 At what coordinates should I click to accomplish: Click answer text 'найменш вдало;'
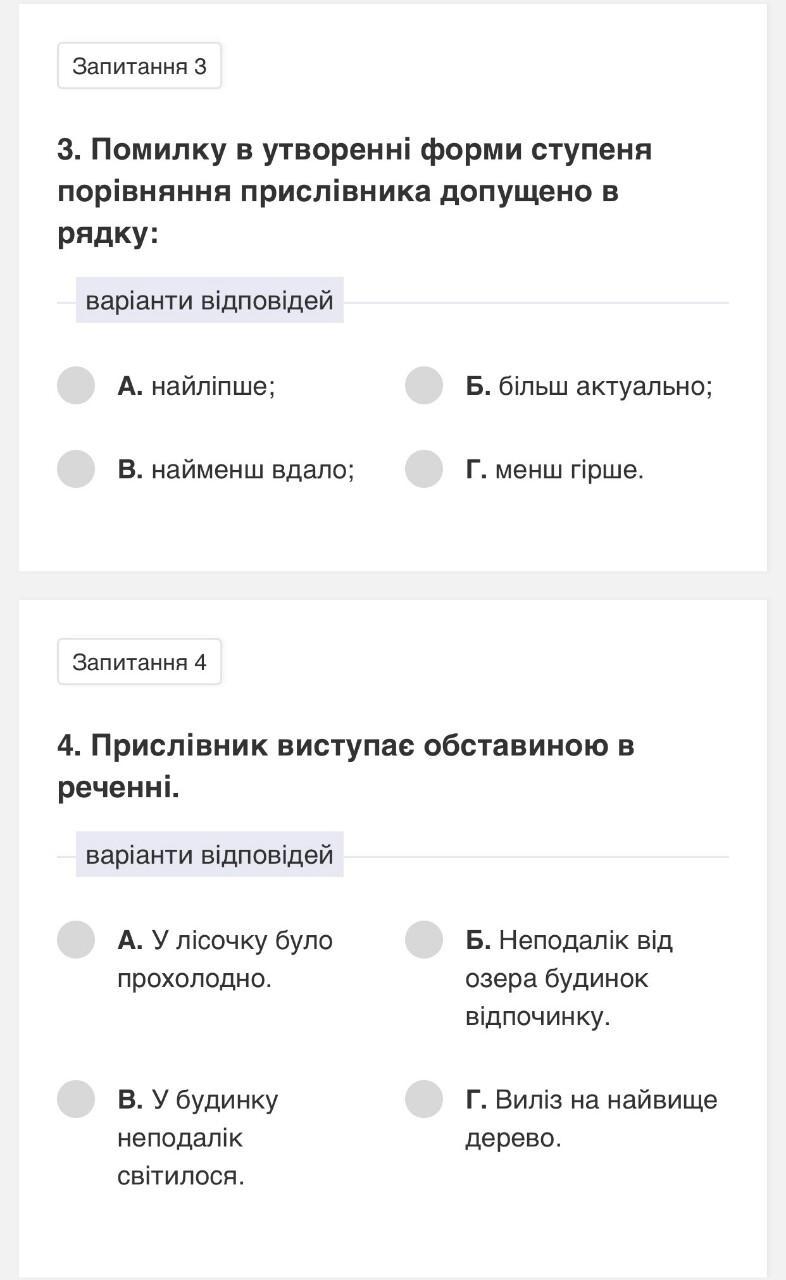click(x=252, y=470)
